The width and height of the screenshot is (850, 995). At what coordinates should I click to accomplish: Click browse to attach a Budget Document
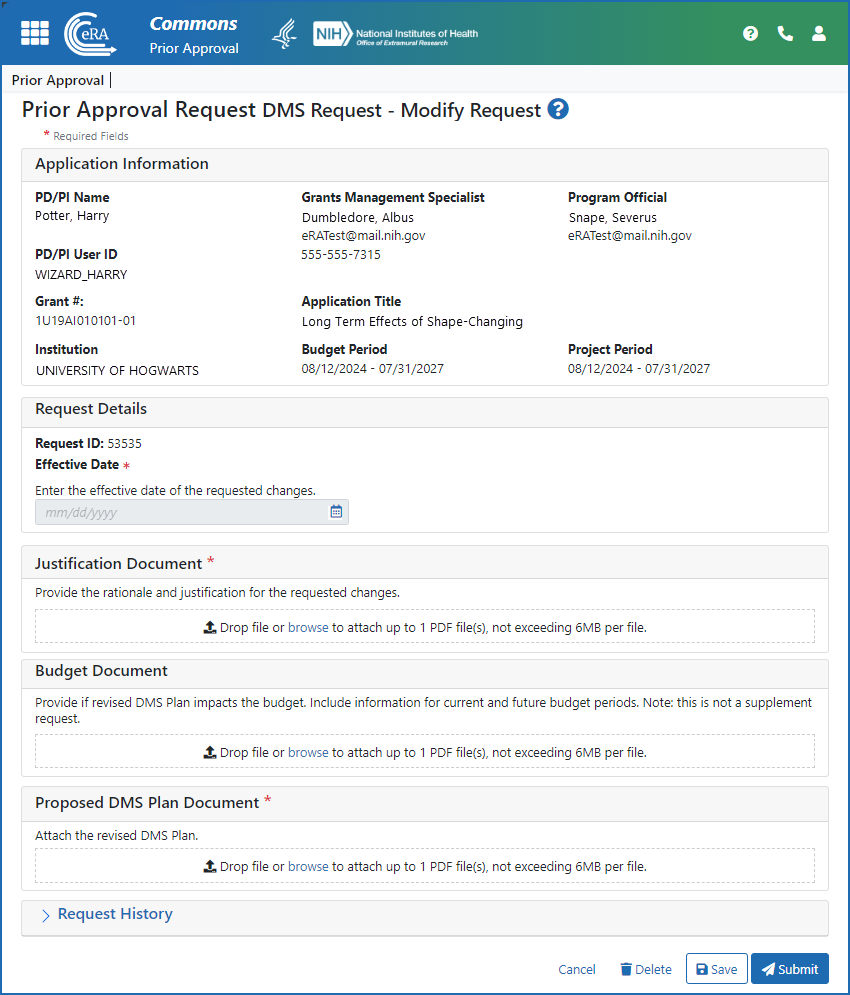(x=308, y=751)
